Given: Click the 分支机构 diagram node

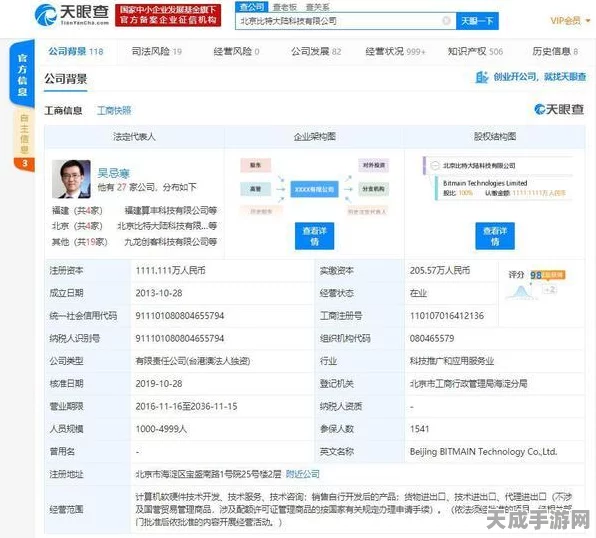Looking at the screenshot, I should click(x=373, y=189).
